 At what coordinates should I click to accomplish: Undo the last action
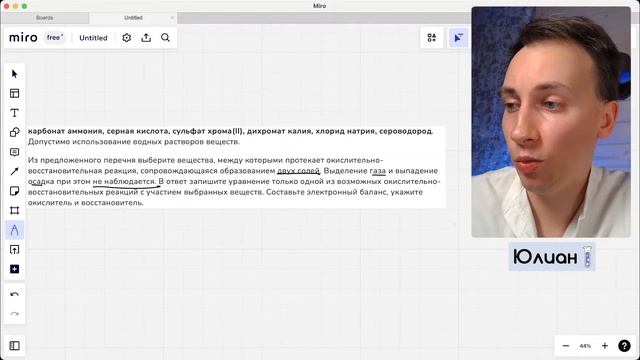(x=14, y=294)
